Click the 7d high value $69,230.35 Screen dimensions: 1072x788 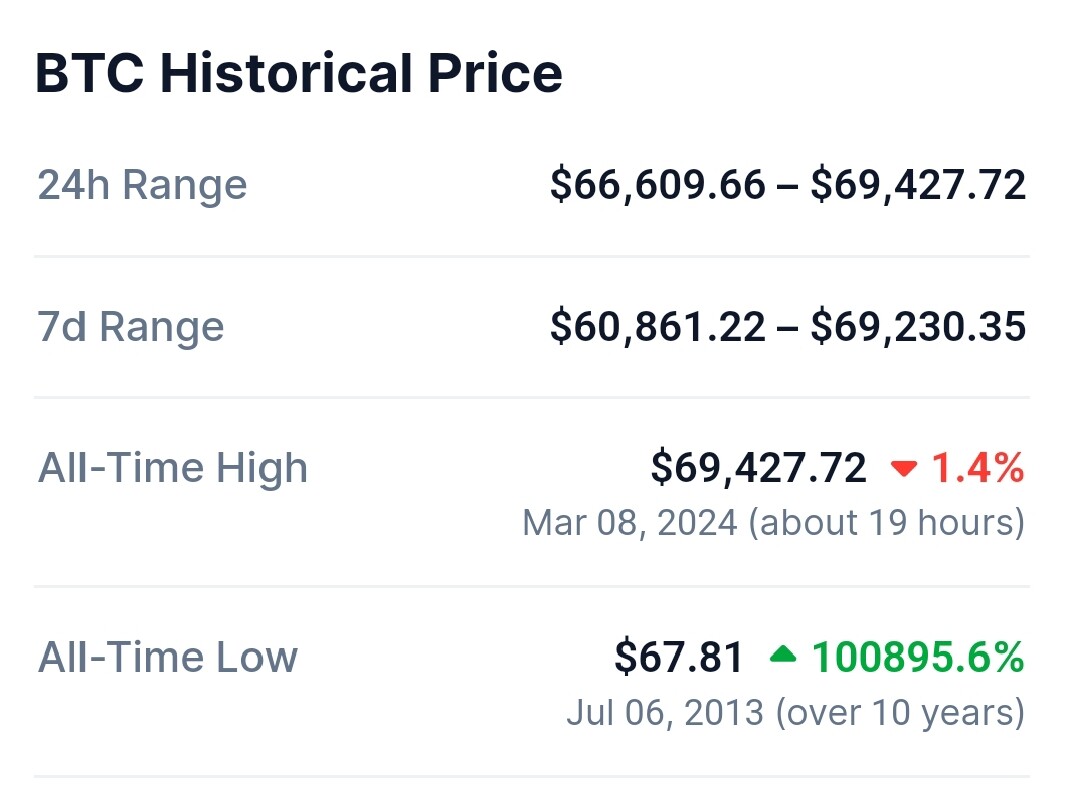[918, 327]
